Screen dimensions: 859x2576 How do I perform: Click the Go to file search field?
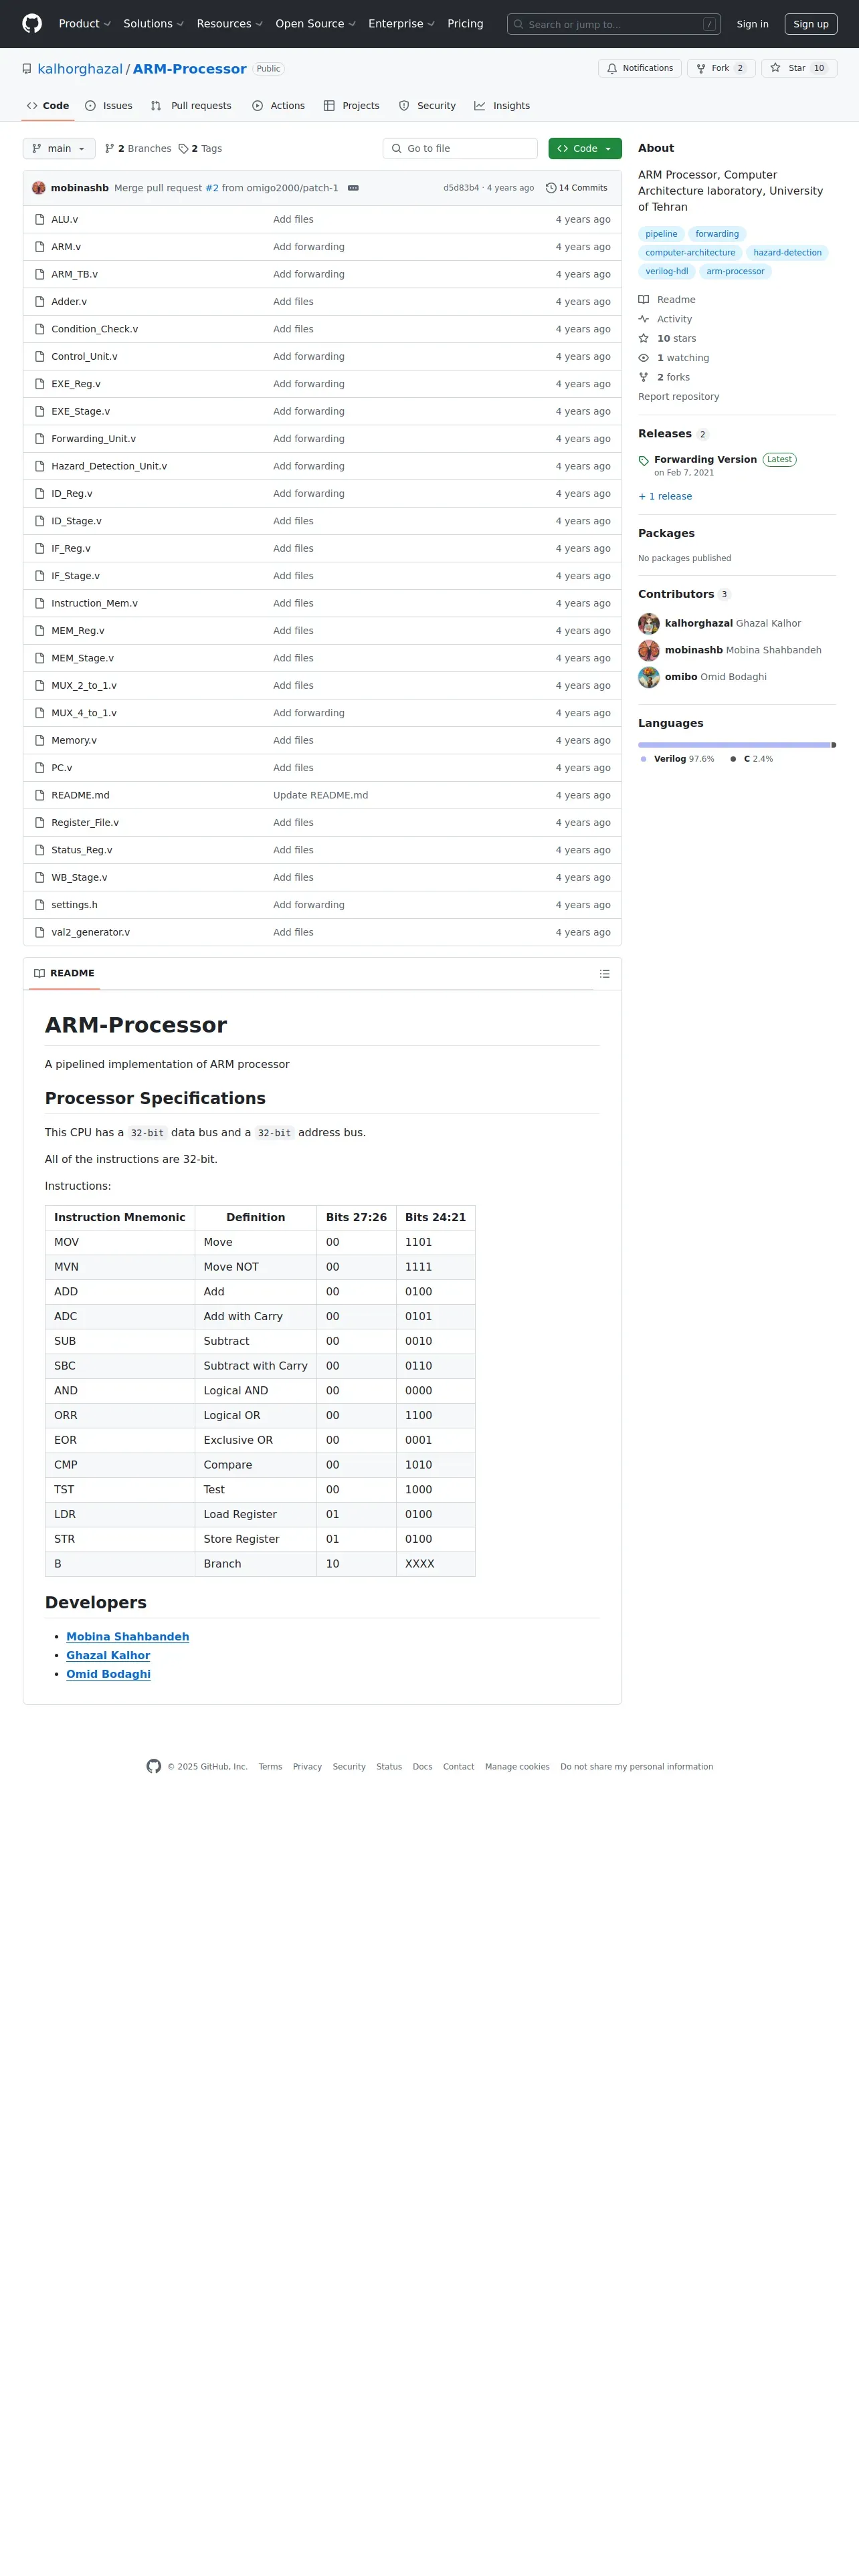pyautogui.click(x=460, y=149)
